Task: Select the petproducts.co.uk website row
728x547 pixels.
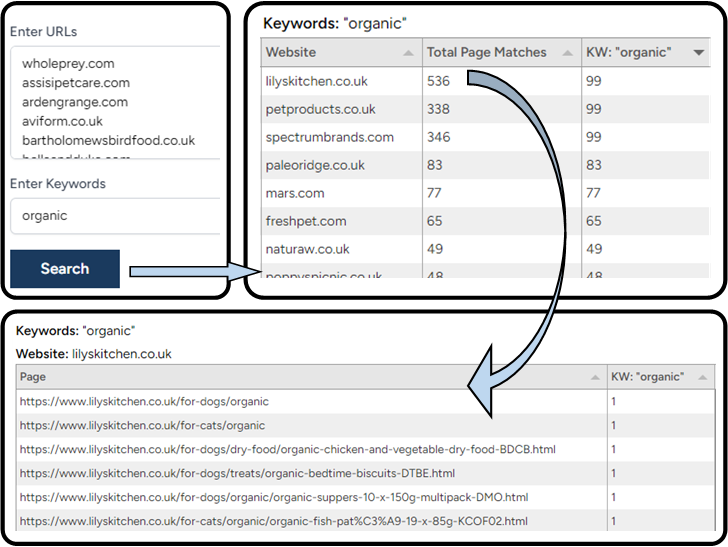Action: tap(320, 109)
